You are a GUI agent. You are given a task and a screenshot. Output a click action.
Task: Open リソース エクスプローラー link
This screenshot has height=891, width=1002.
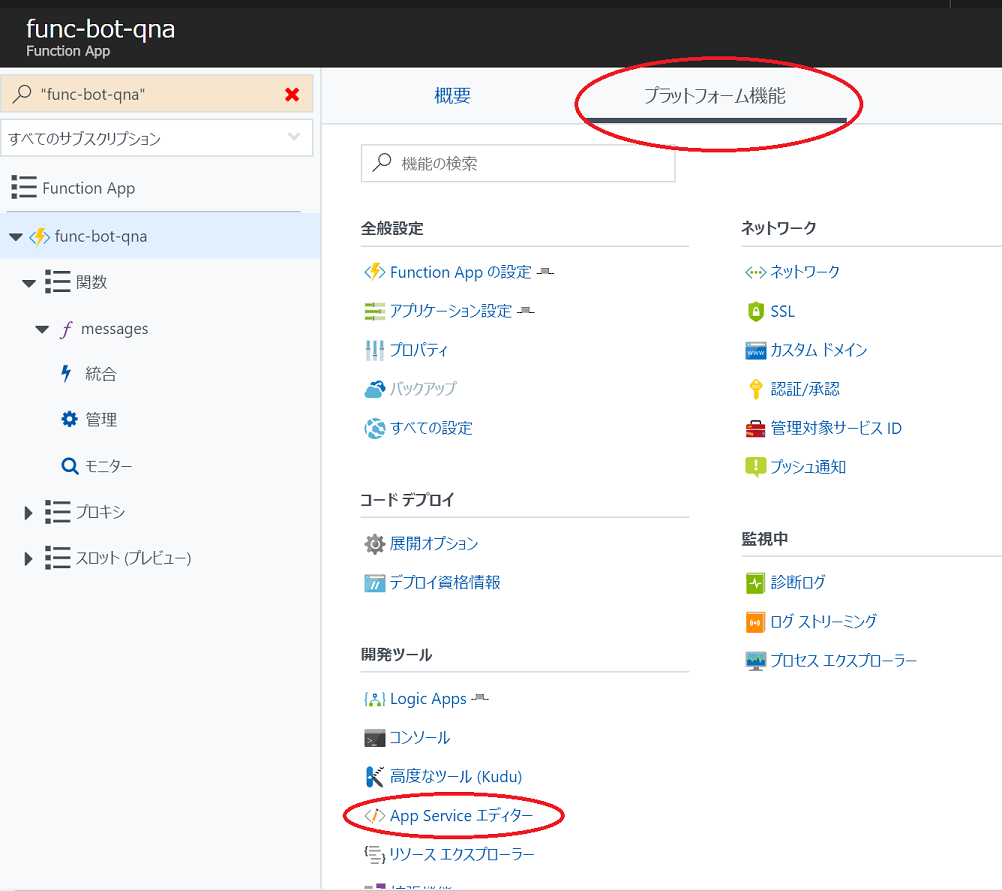click(x=462, y=855)
